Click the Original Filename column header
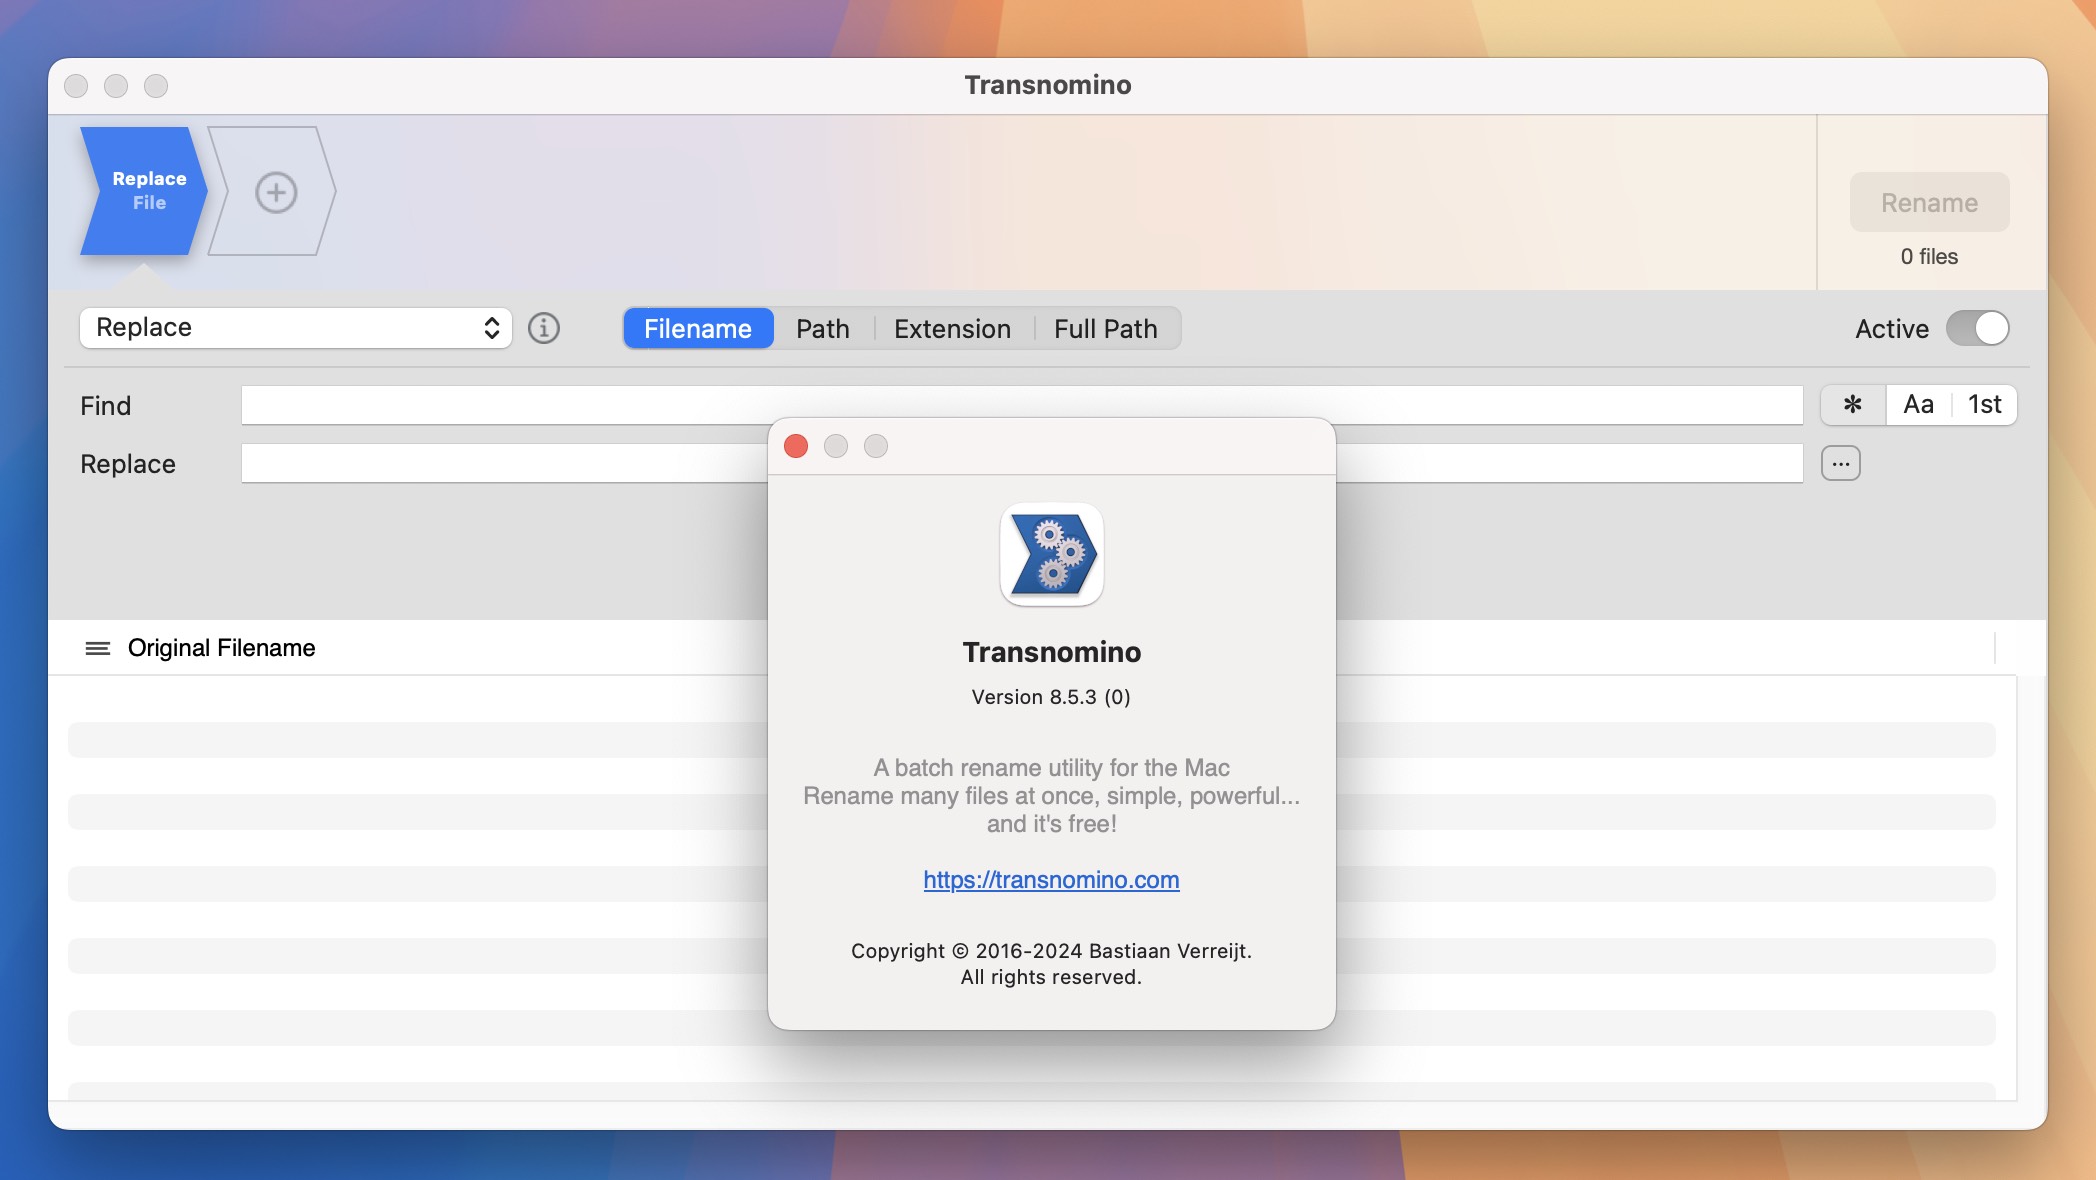The image size is (2096, 1180). (x=221, y=648)
